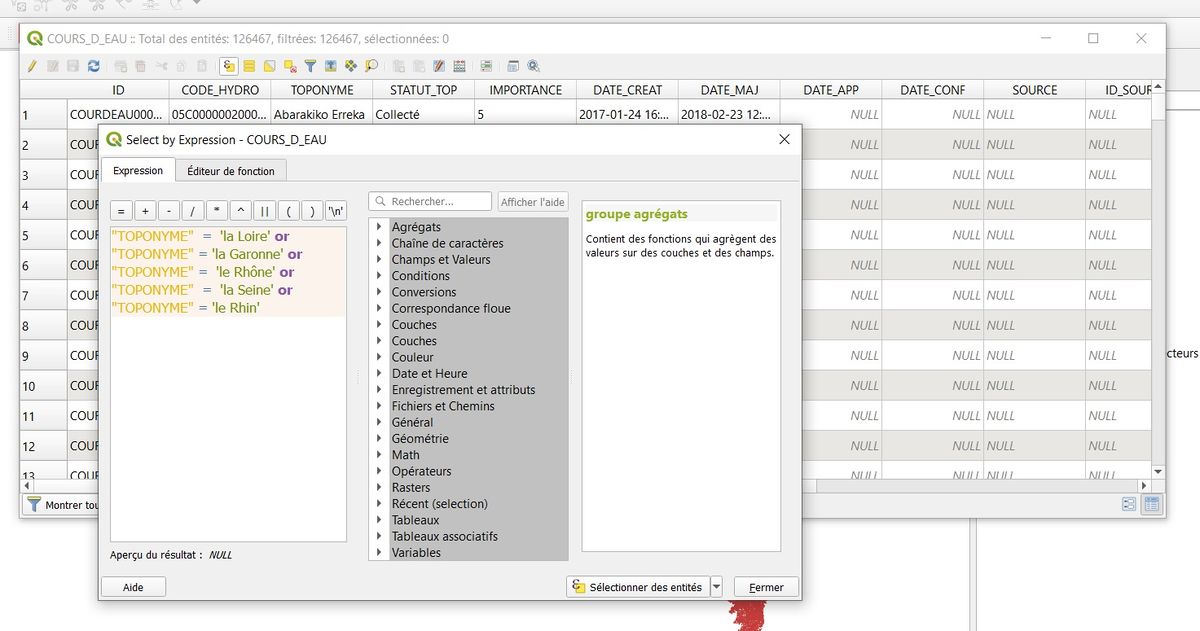This screenshot has width=1200, height=631.
Task: Switch to form view icon
Action: tap(1129, 505)
